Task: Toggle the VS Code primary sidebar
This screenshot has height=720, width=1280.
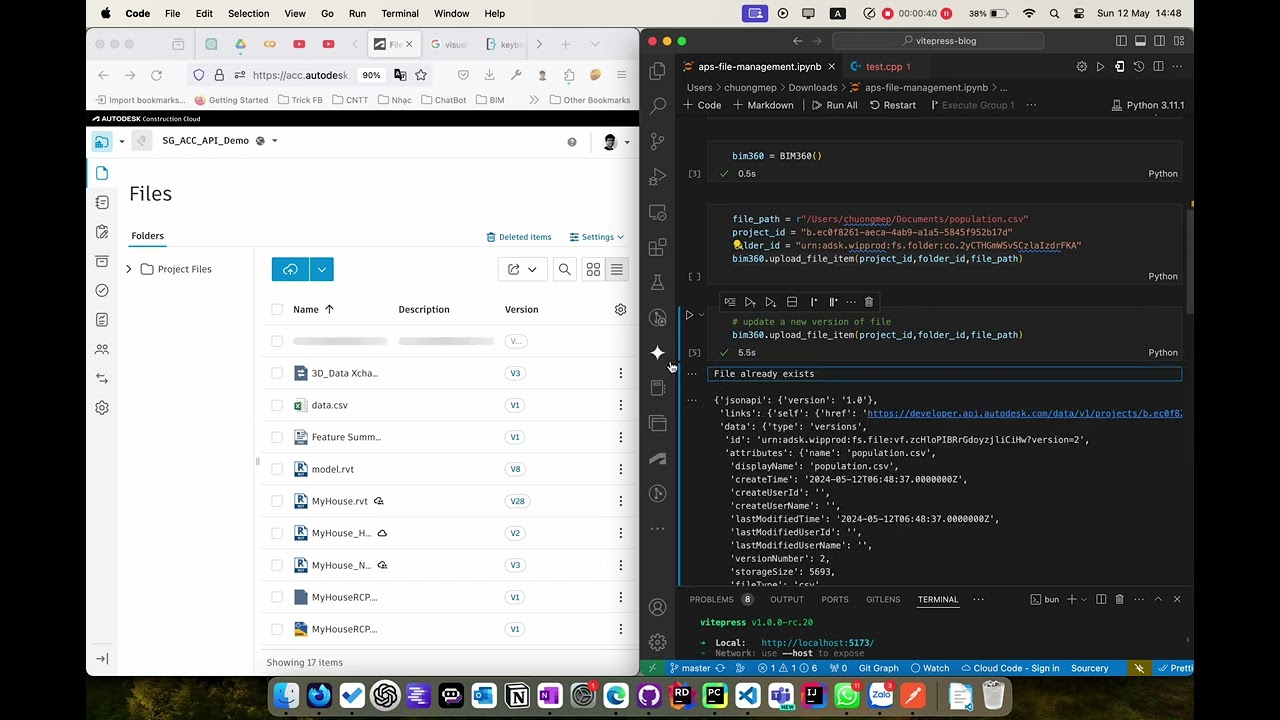Action: click(1121, 41)
